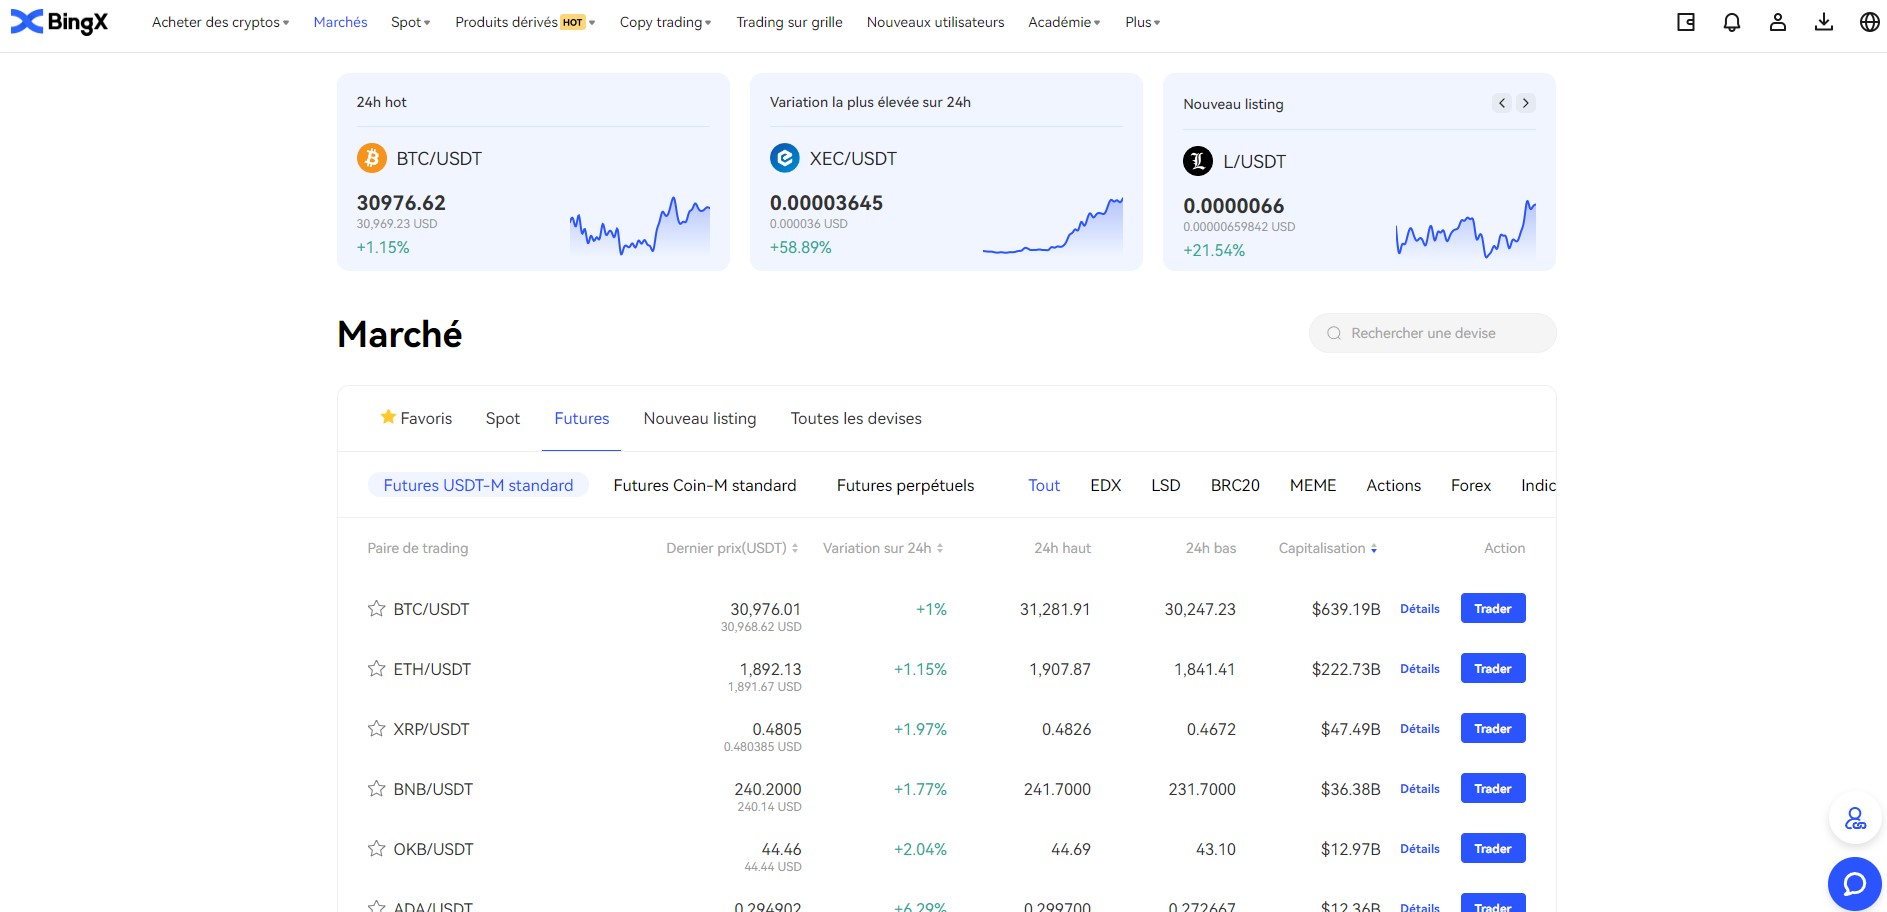1887x912 pixels.
Task: Click the BingX logo
Action: 59,22
